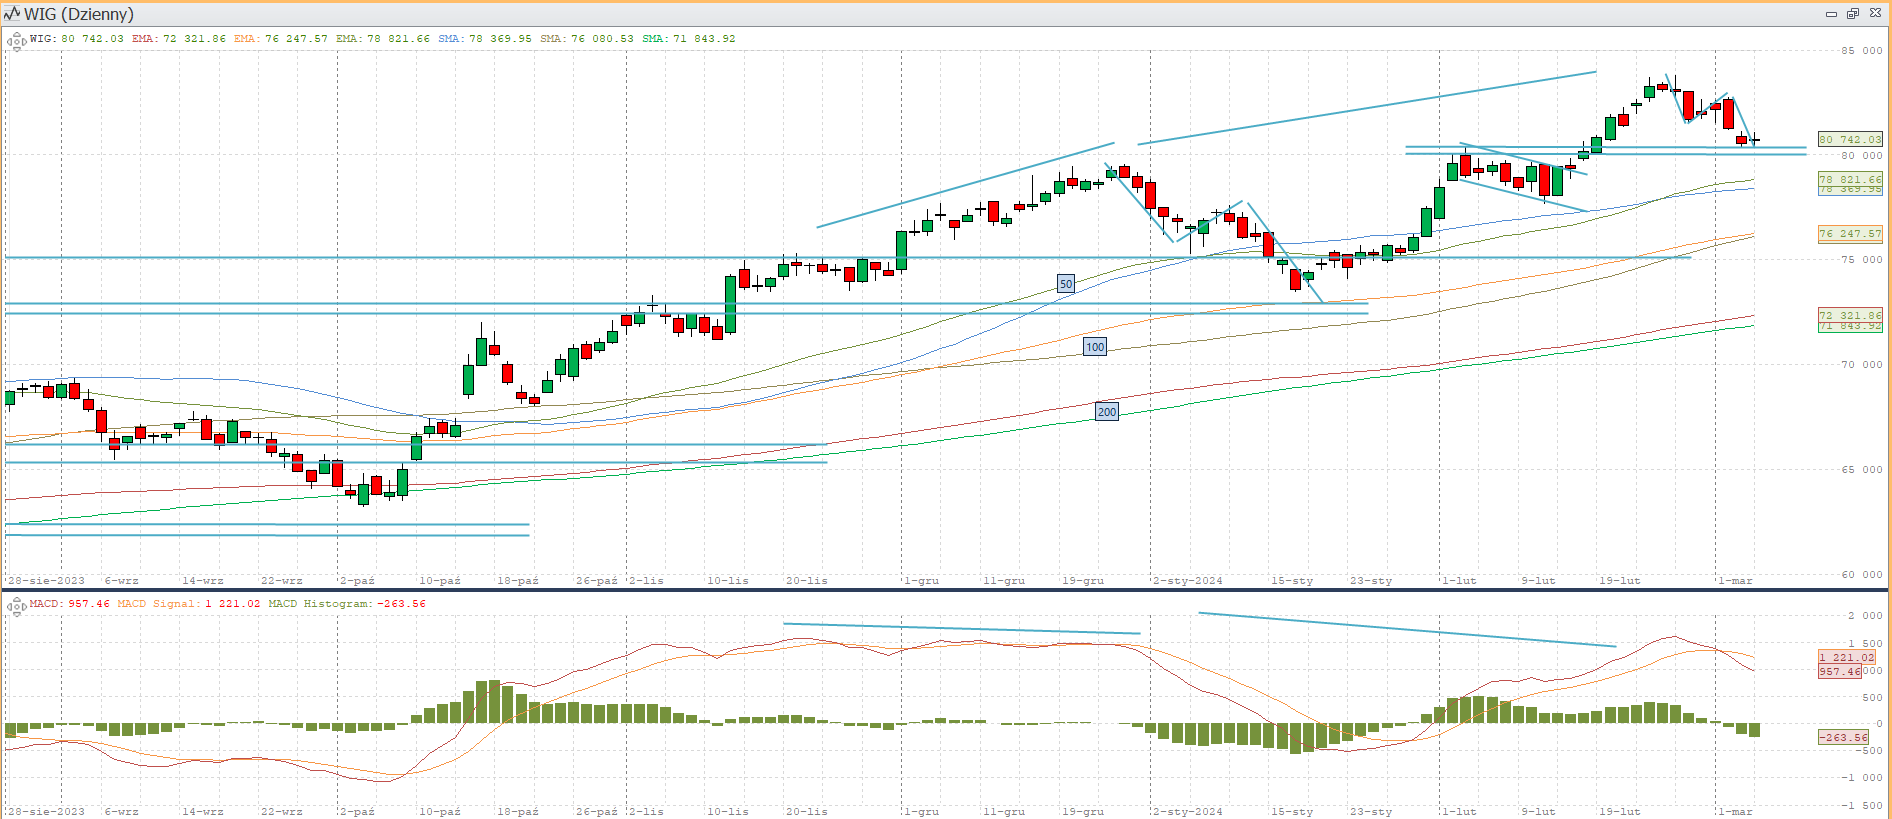Click the 2-sty-2024 date on time axis
This screenshot has height=819, width=1892.
(1187, 580)
